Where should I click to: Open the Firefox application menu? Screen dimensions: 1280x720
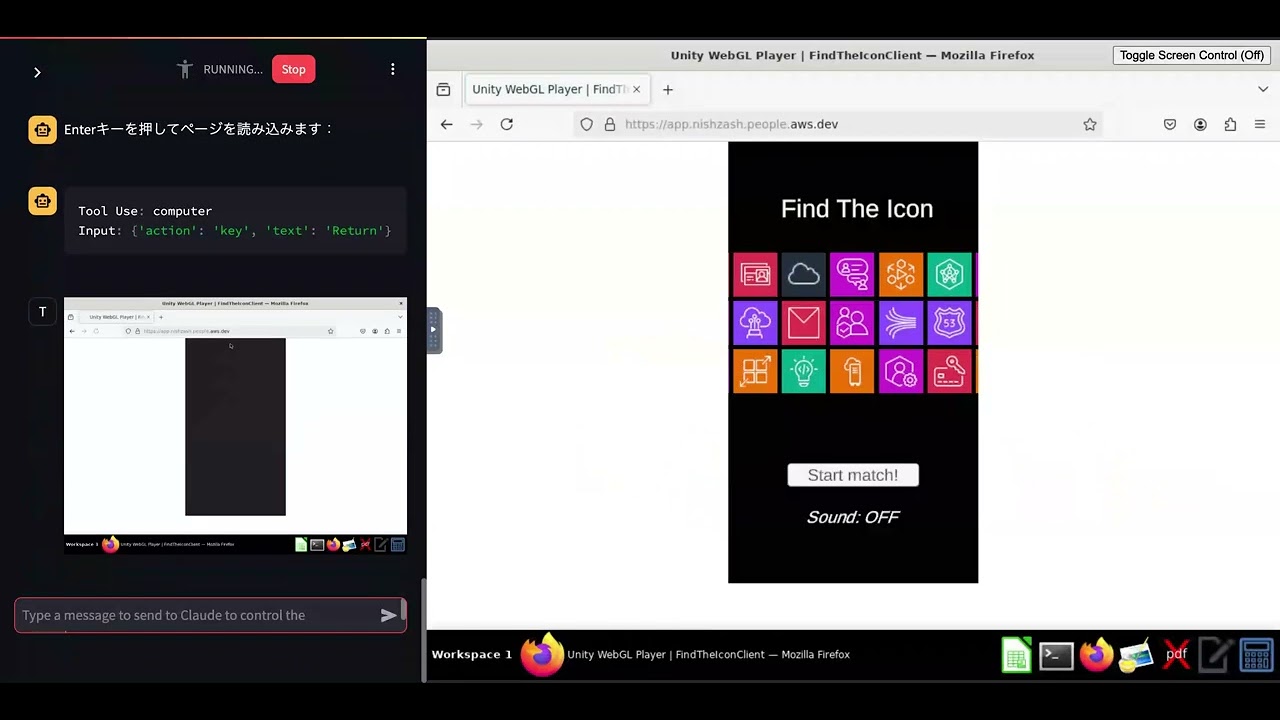1260,124
